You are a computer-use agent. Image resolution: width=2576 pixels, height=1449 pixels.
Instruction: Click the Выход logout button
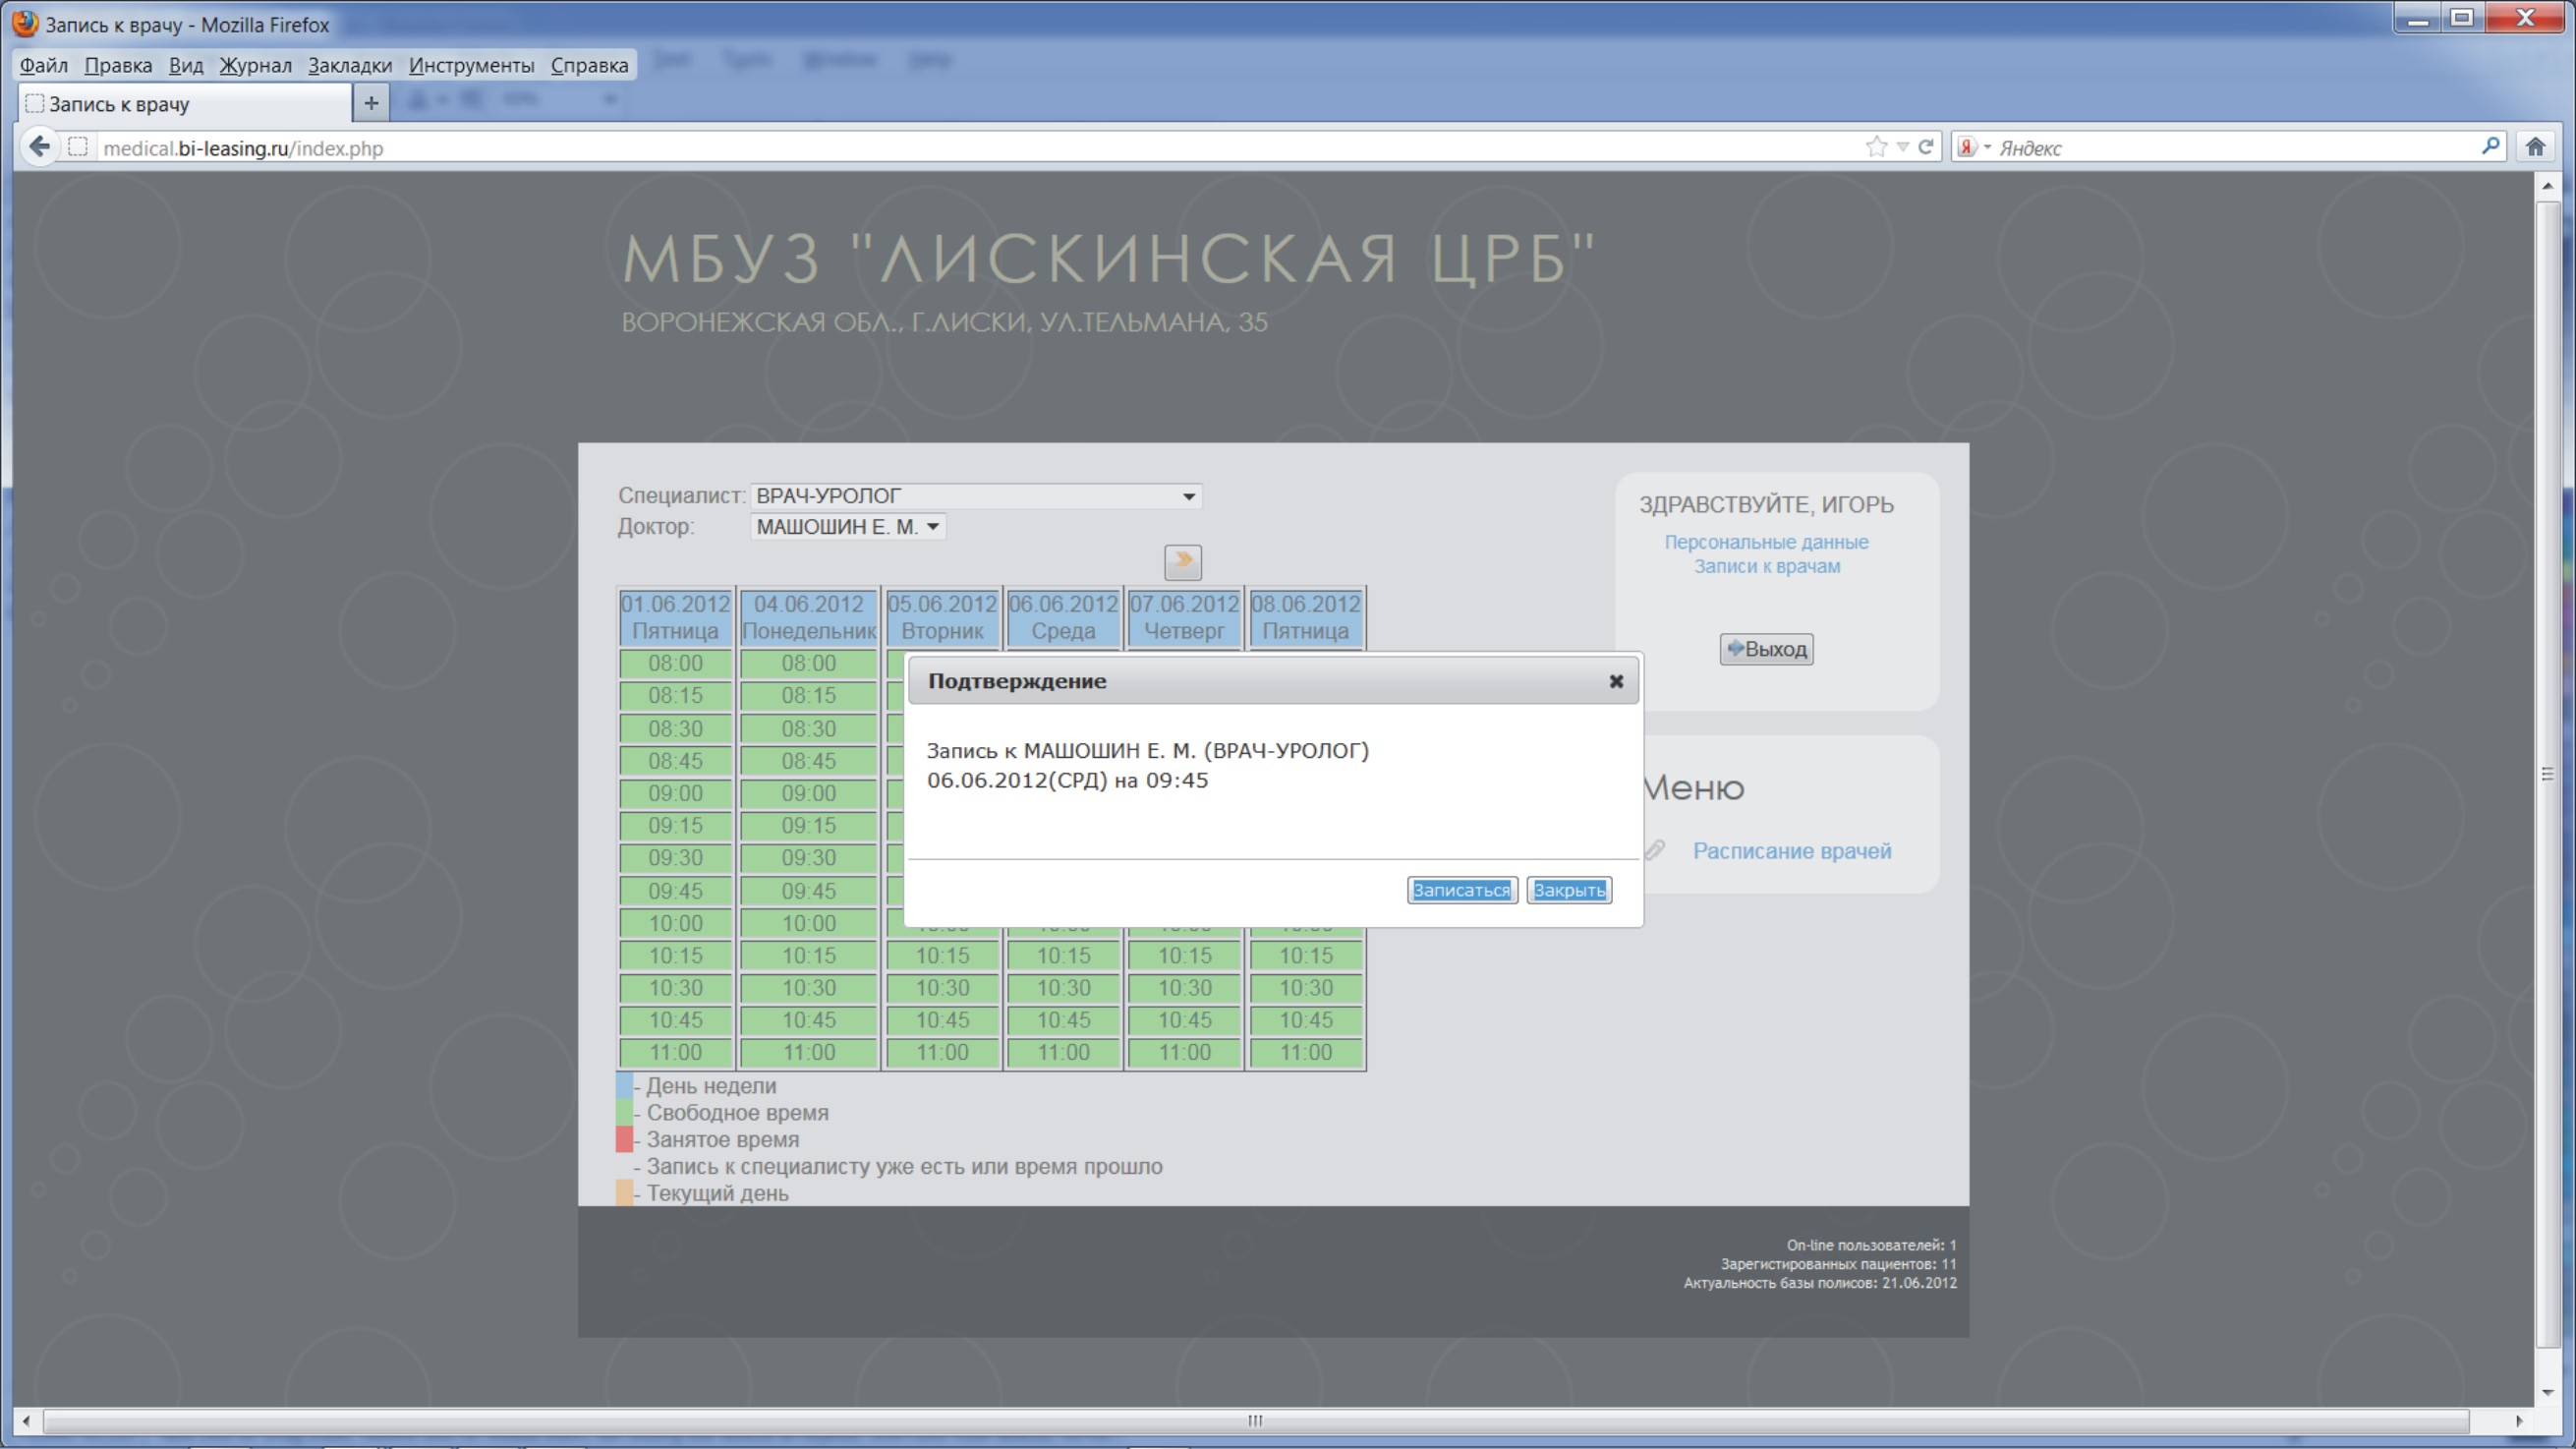pos(1766,649)
